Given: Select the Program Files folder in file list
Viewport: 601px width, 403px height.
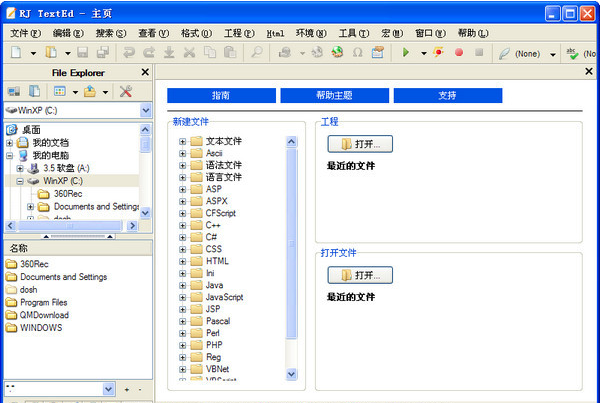Looking at the screenshot, I should point(43,302).
